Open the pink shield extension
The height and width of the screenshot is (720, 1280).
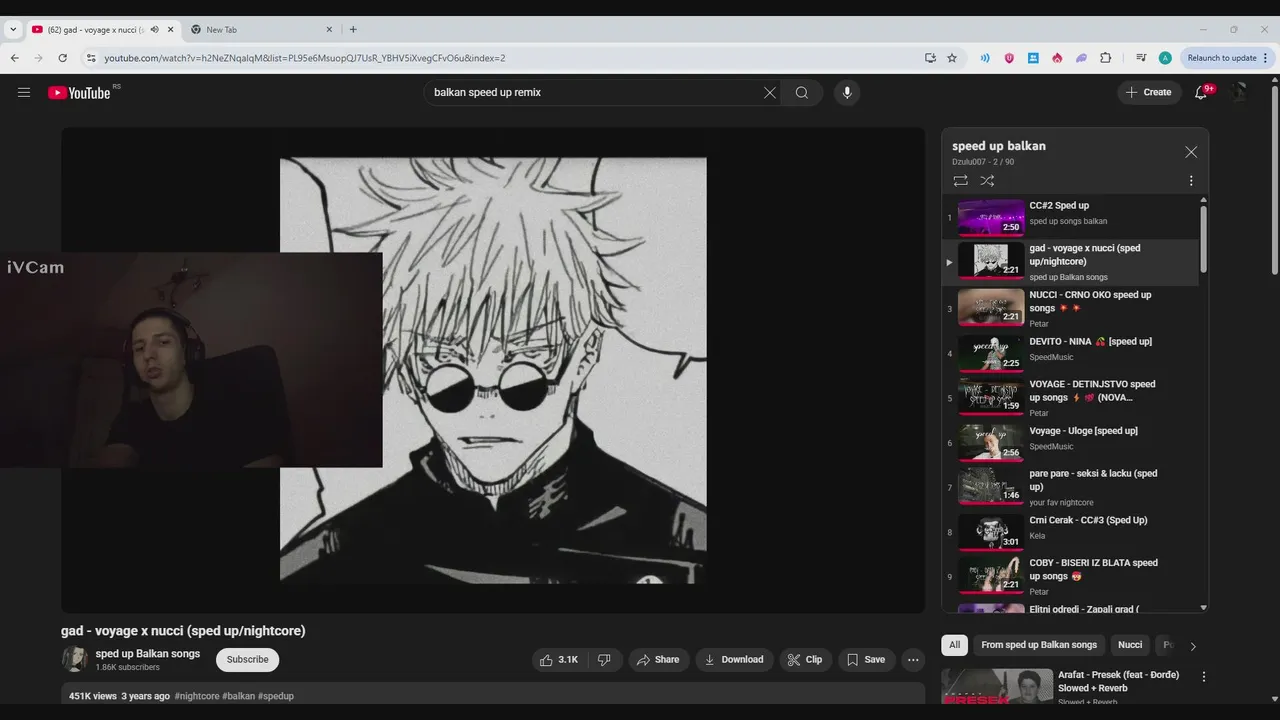[x=1009, y=58]
